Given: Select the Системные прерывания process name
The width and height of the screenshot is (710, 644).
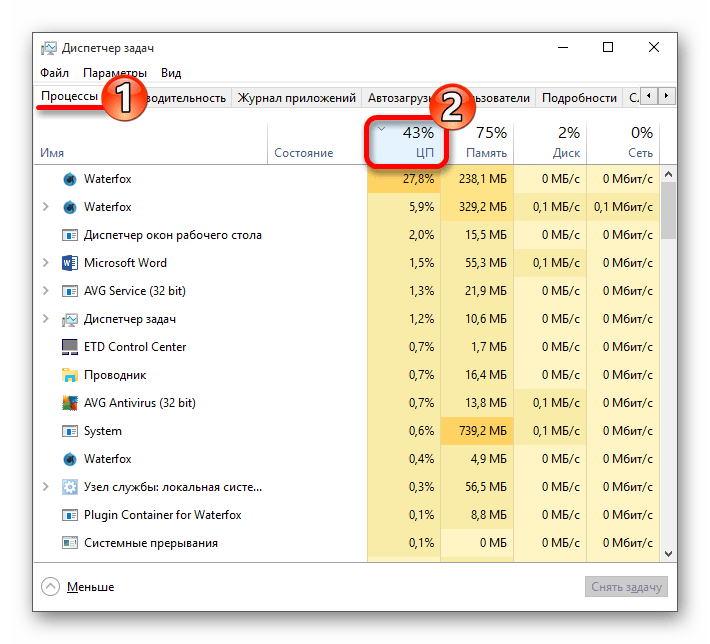Looking at the screenshot, I should [x=151, y=543].
